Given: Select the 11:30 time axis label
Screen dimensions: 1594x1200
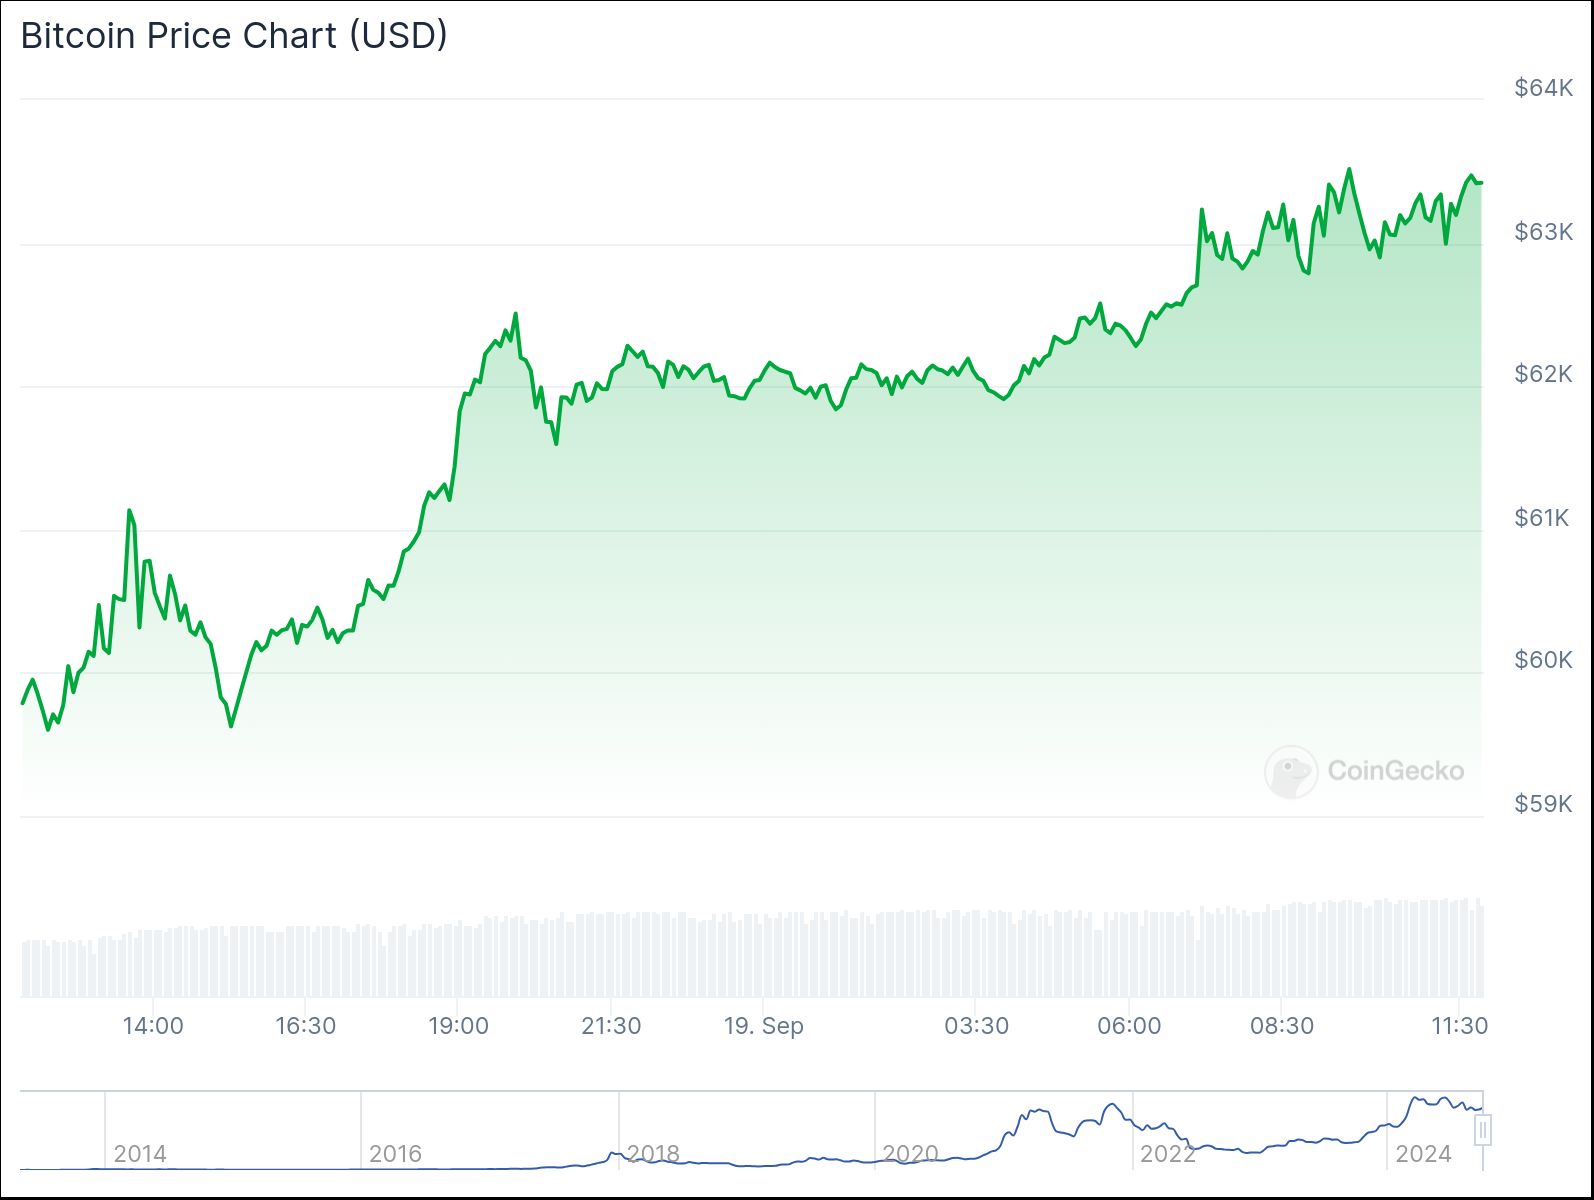Looking at the screenshot, I should [1459, 1026].
